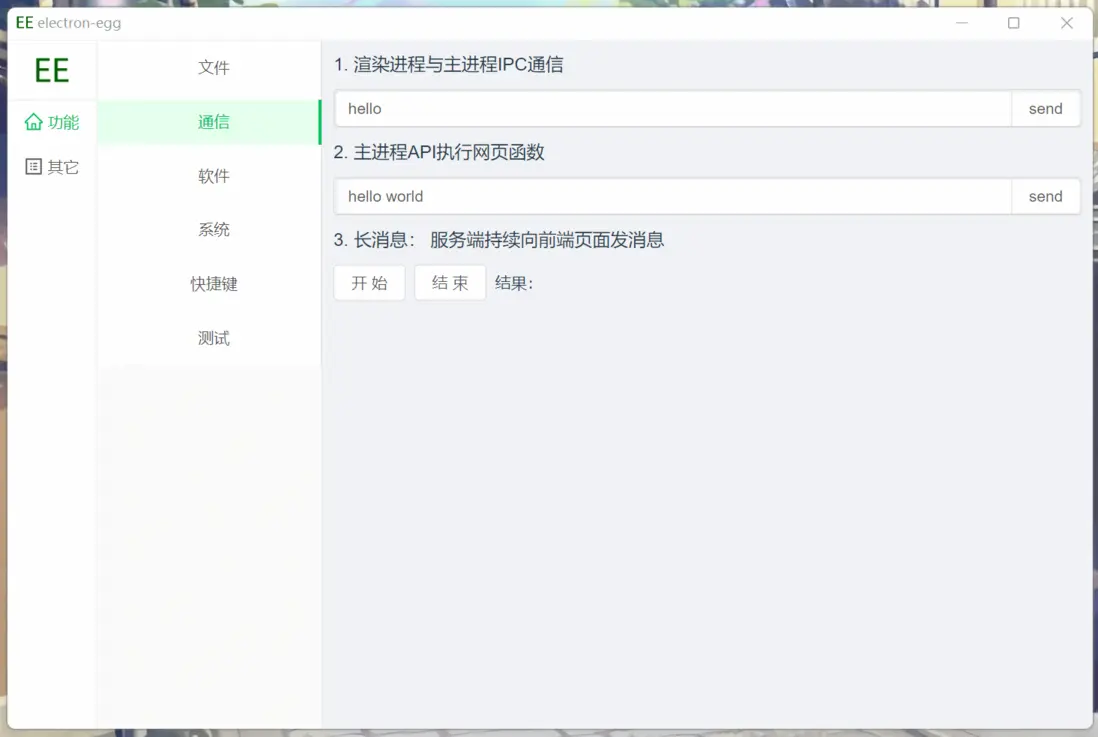The height and width of the screenshot is (737, 1098).
Task: Focus the hello world input field
Action: pos(673,196)
